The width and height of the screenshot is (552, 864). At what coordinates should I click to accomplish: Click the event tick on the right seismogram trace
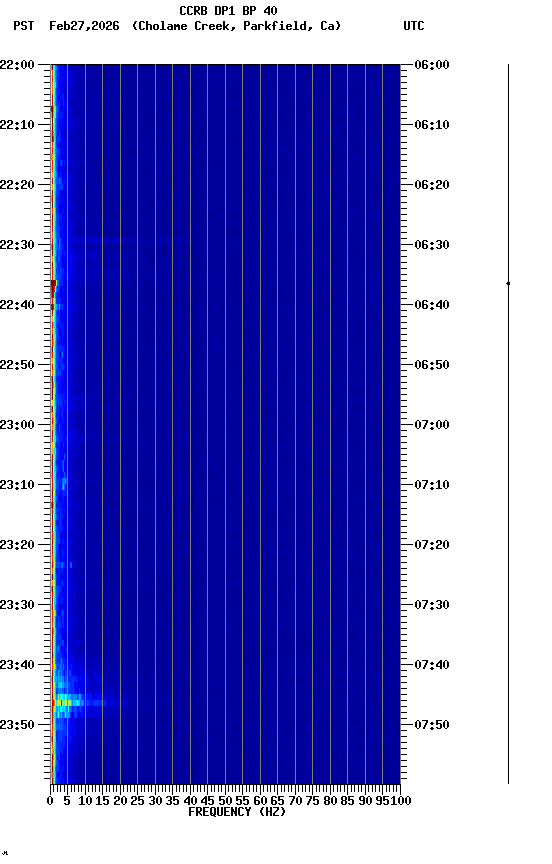508,283
